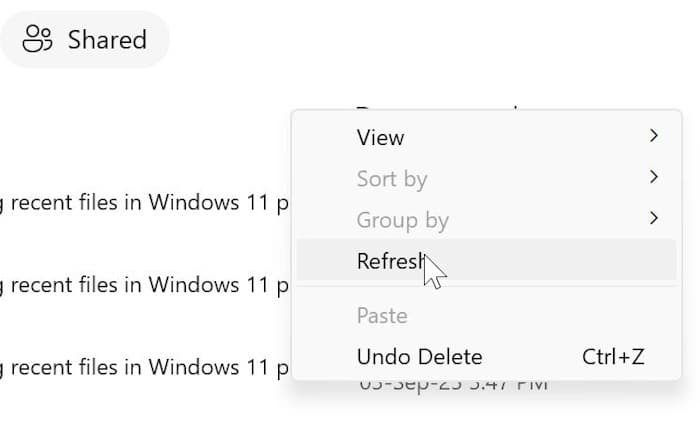Click the Group by menu entry
This screenshot has width=700, height=429.
[x=402, y=220]
